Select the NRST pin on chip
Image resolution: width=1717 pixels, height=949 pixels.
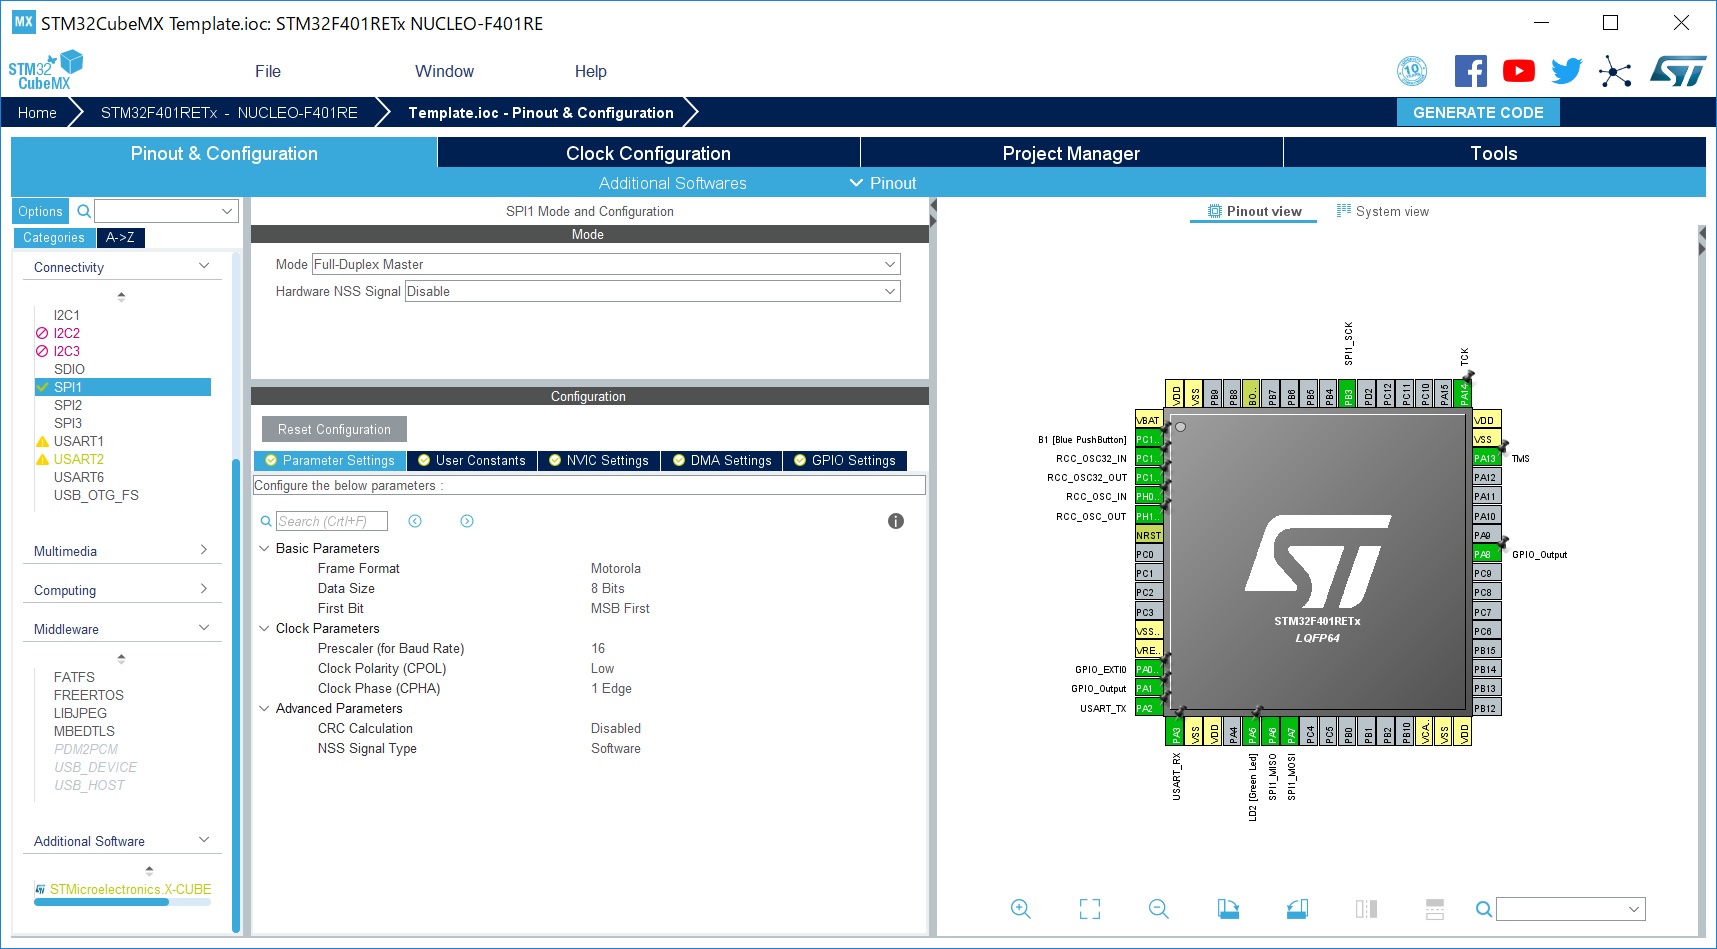point(1149,535)
